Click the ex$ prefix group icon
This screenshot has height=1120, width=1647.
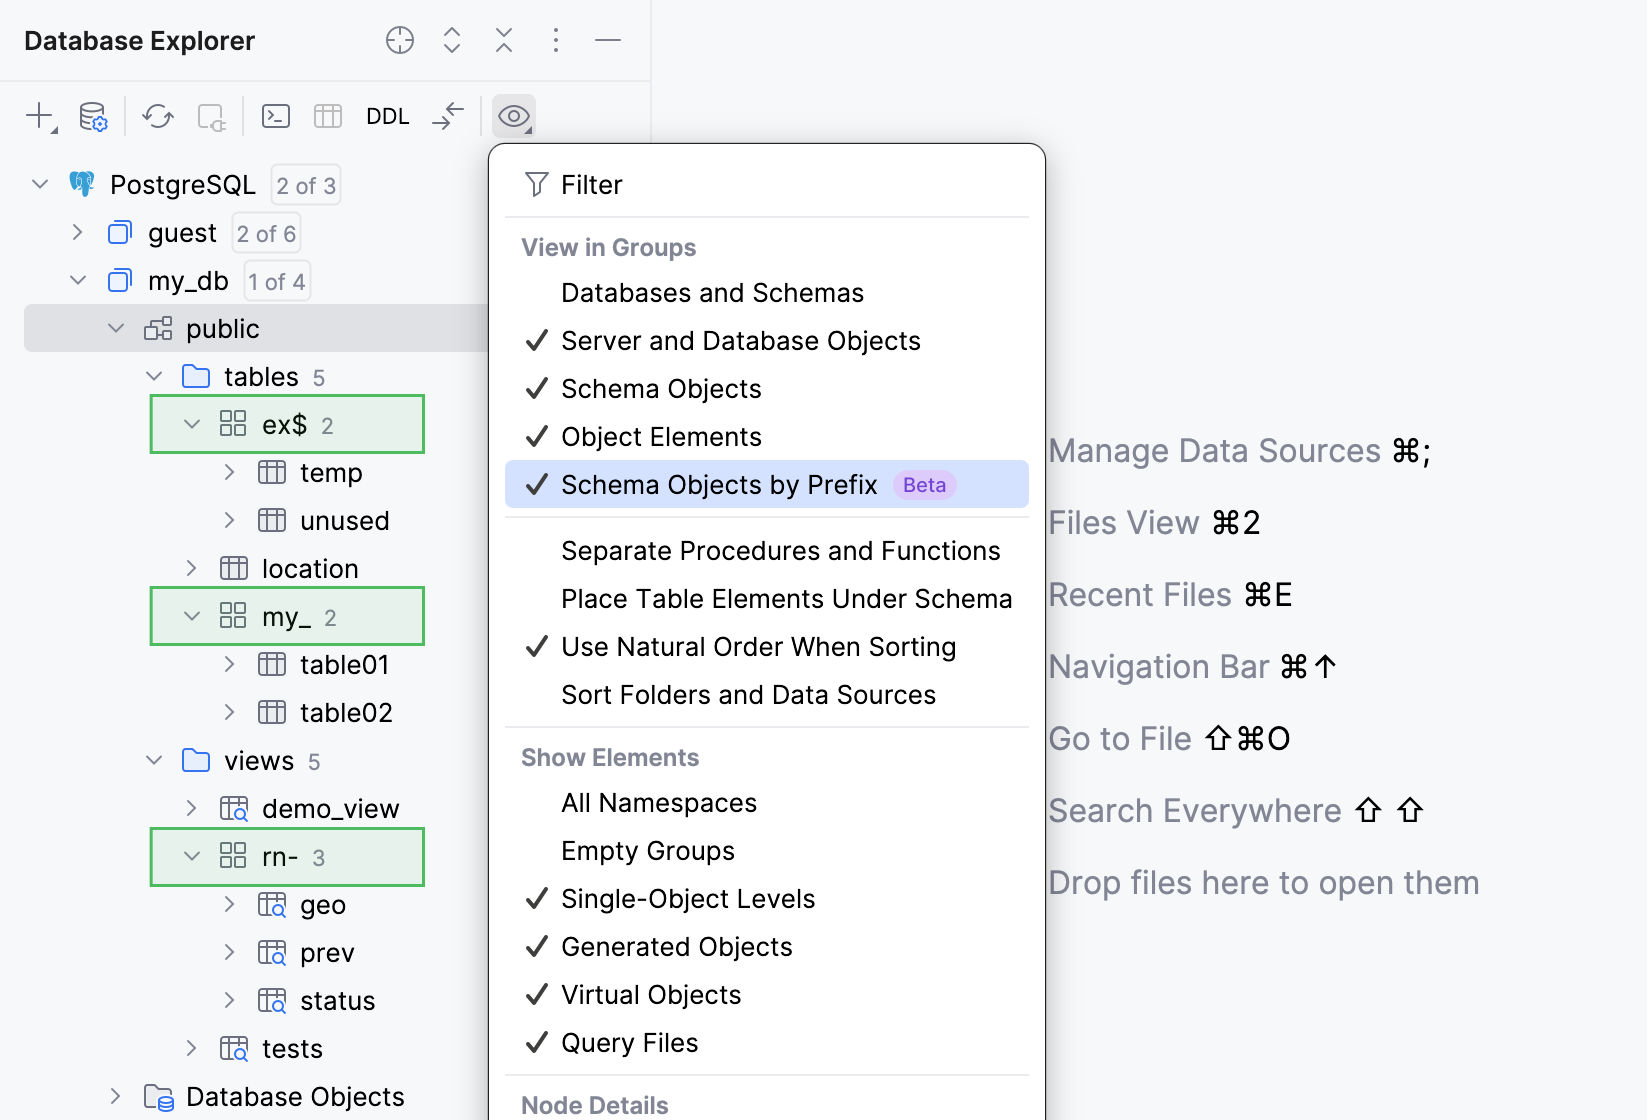pyautogui.click(x=233, y=424)
